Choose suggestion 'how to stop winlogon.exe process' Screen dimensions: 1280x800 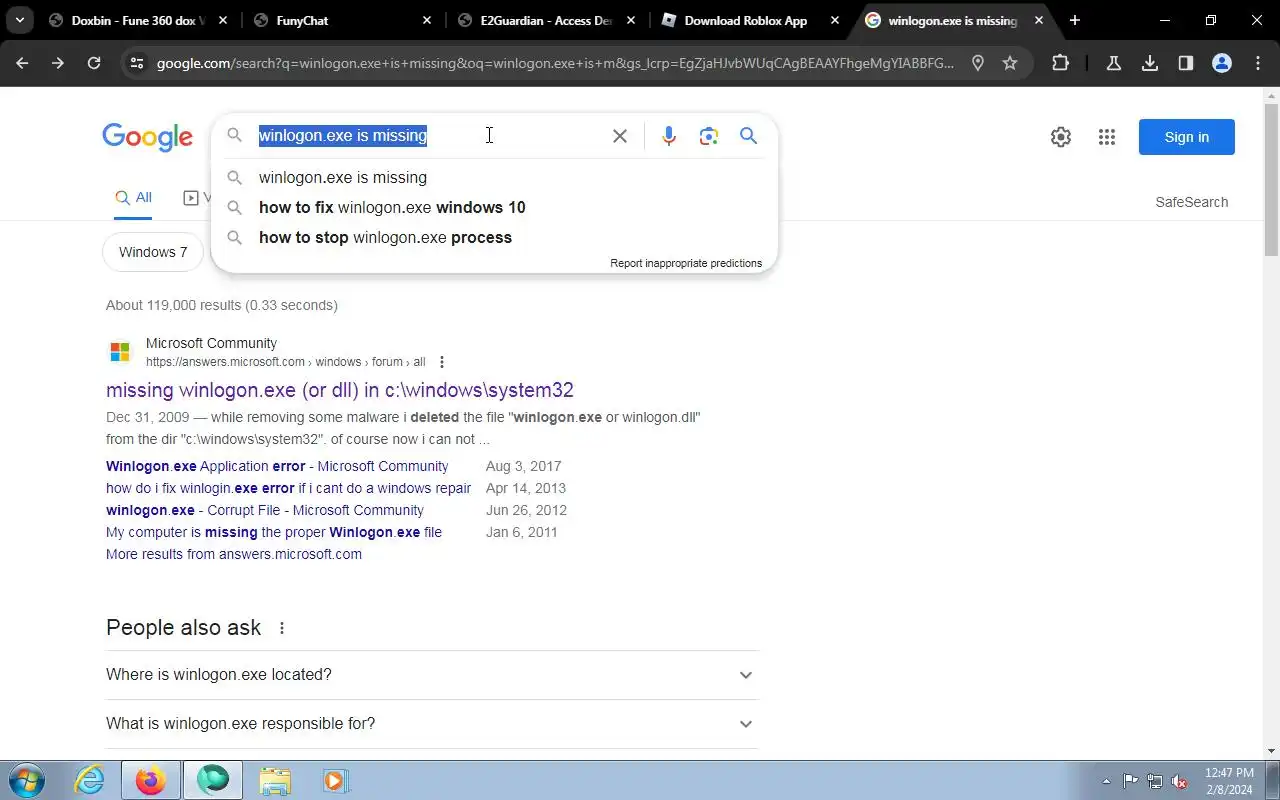(494, 237)
